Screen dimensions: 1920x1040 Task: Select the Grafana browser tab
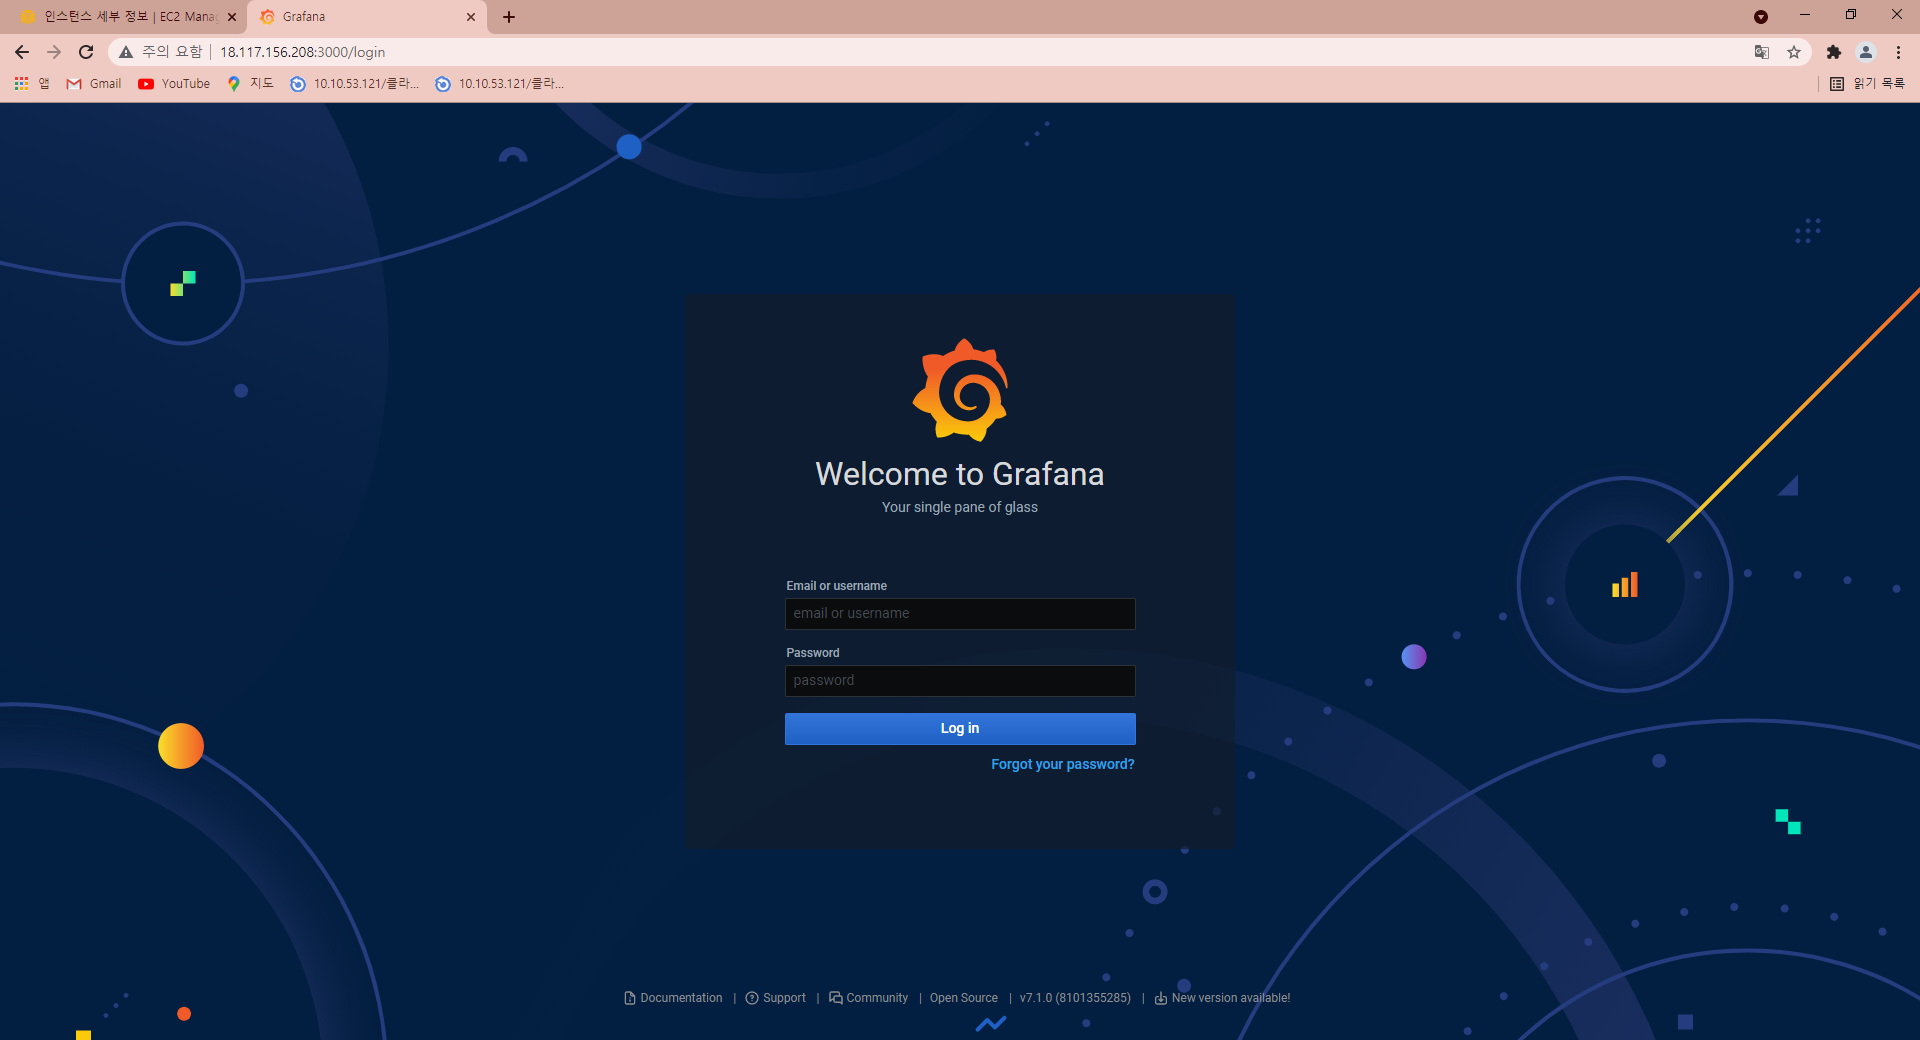[x=365, y=17]
